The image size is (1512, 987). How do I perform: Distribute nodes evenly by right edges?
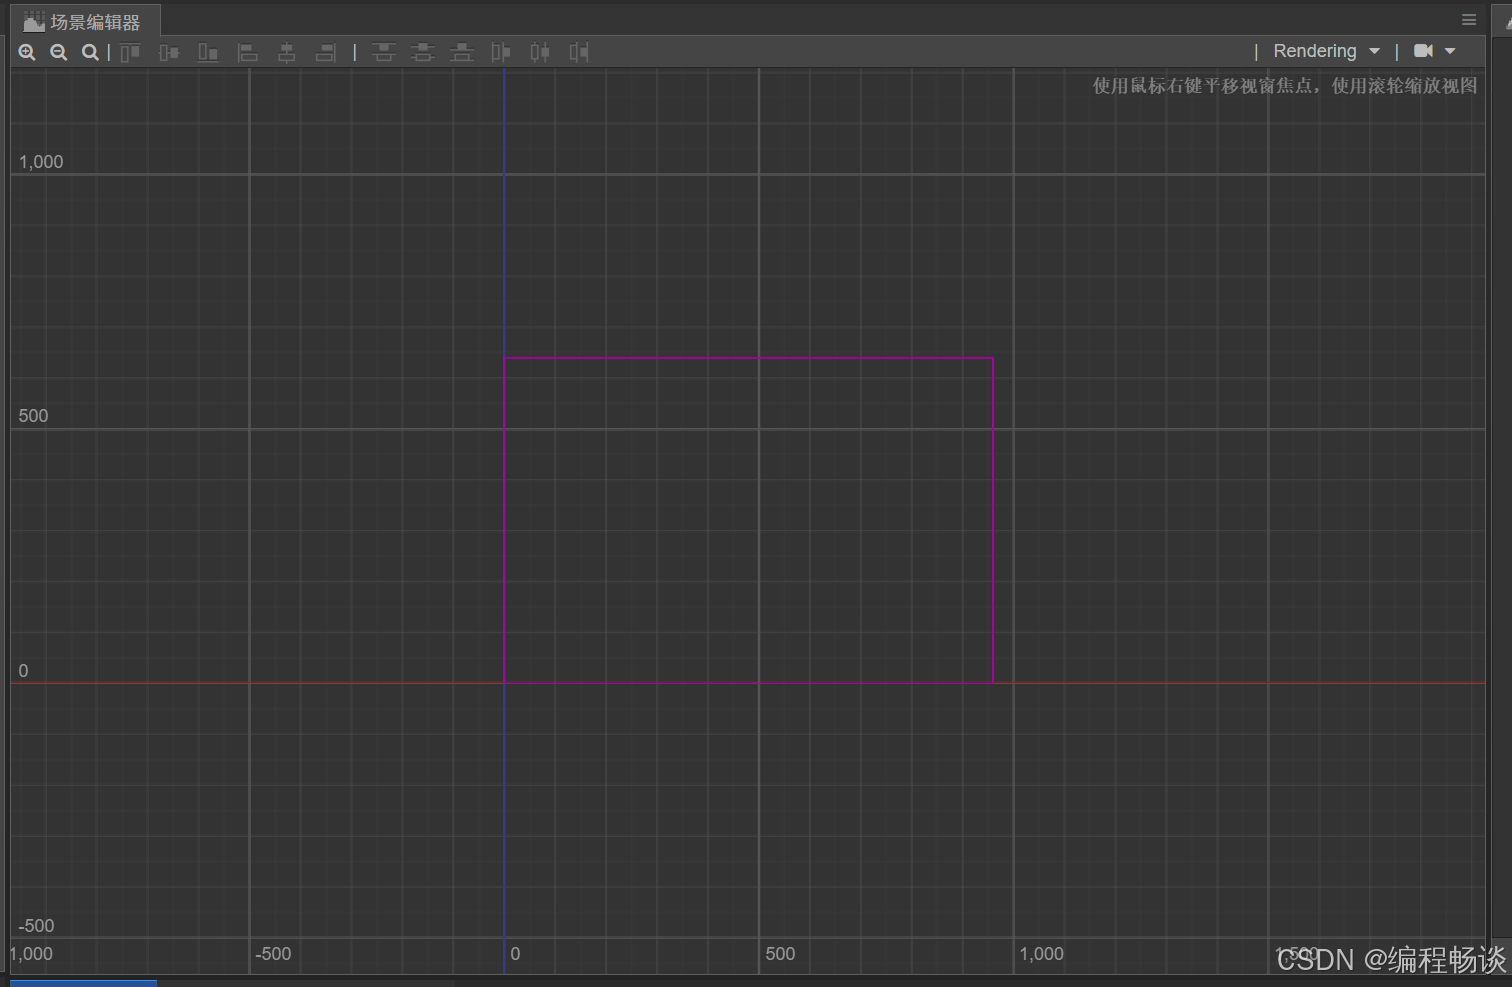point(579,52)
